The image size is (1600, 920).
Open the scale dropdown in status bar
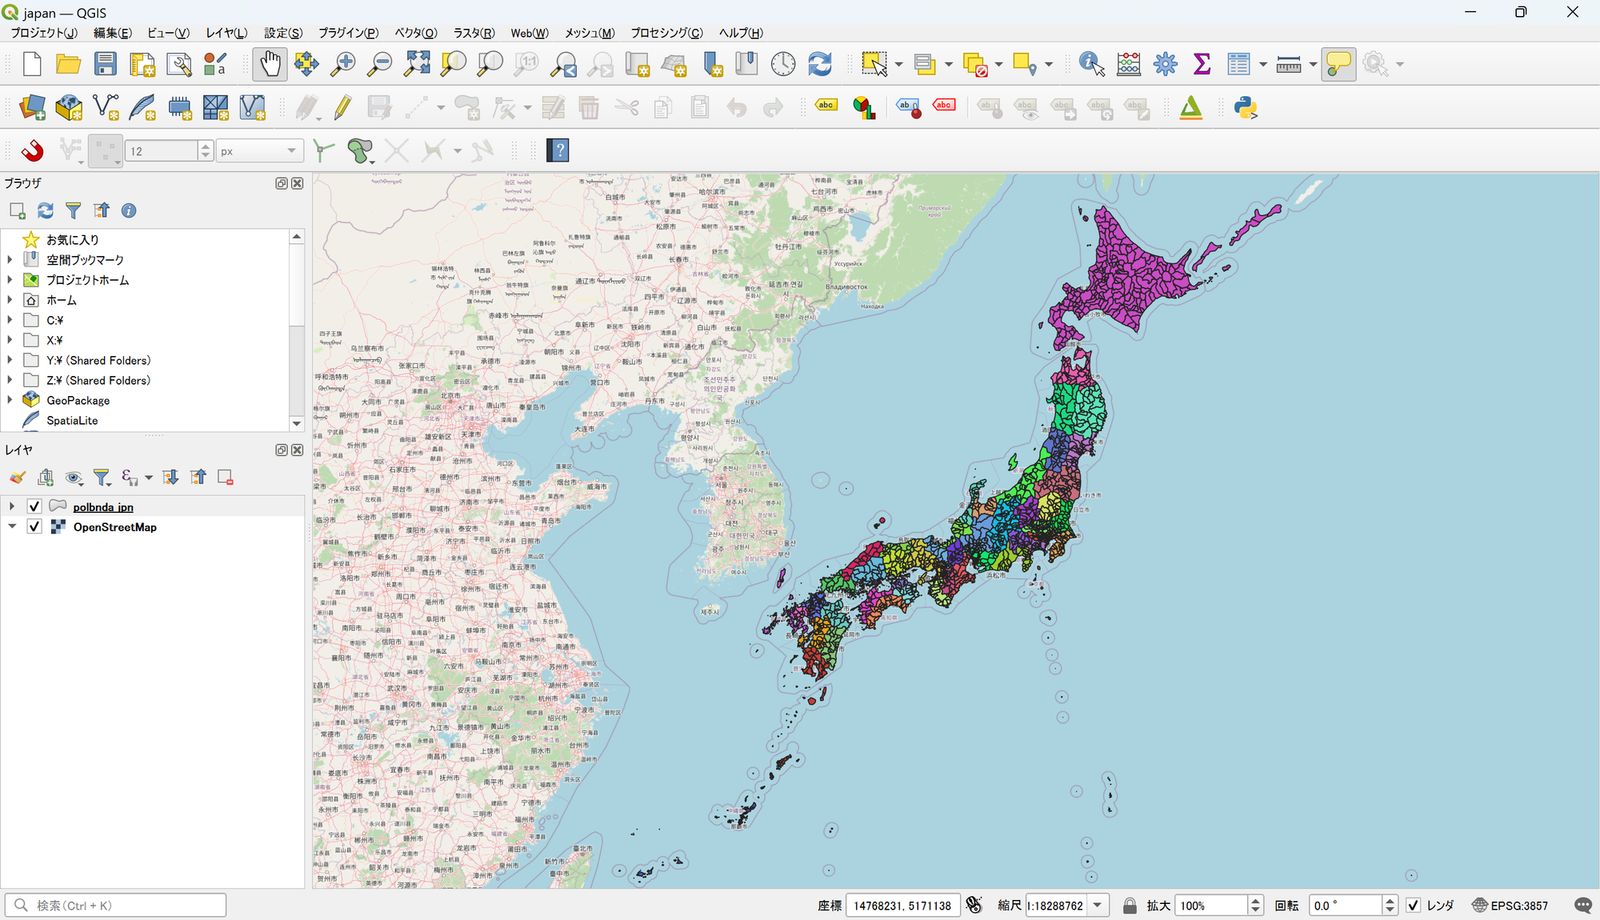1097,905
